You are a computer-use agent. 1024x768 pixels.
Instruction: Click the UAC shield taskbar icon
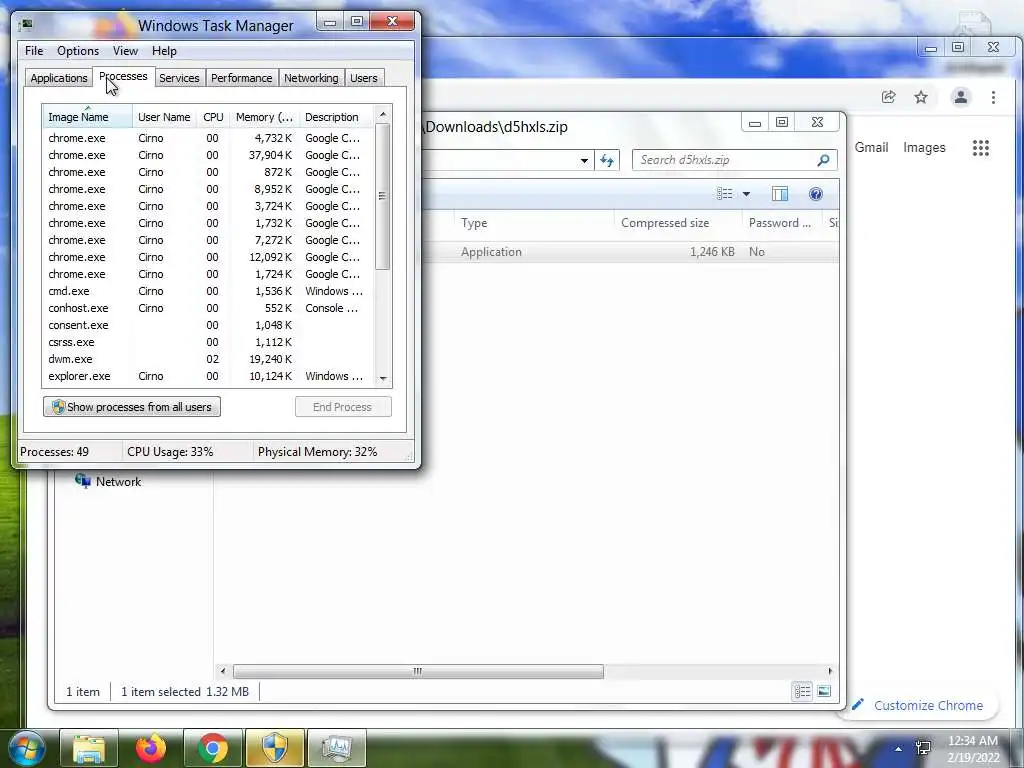[x=275, y=748]
